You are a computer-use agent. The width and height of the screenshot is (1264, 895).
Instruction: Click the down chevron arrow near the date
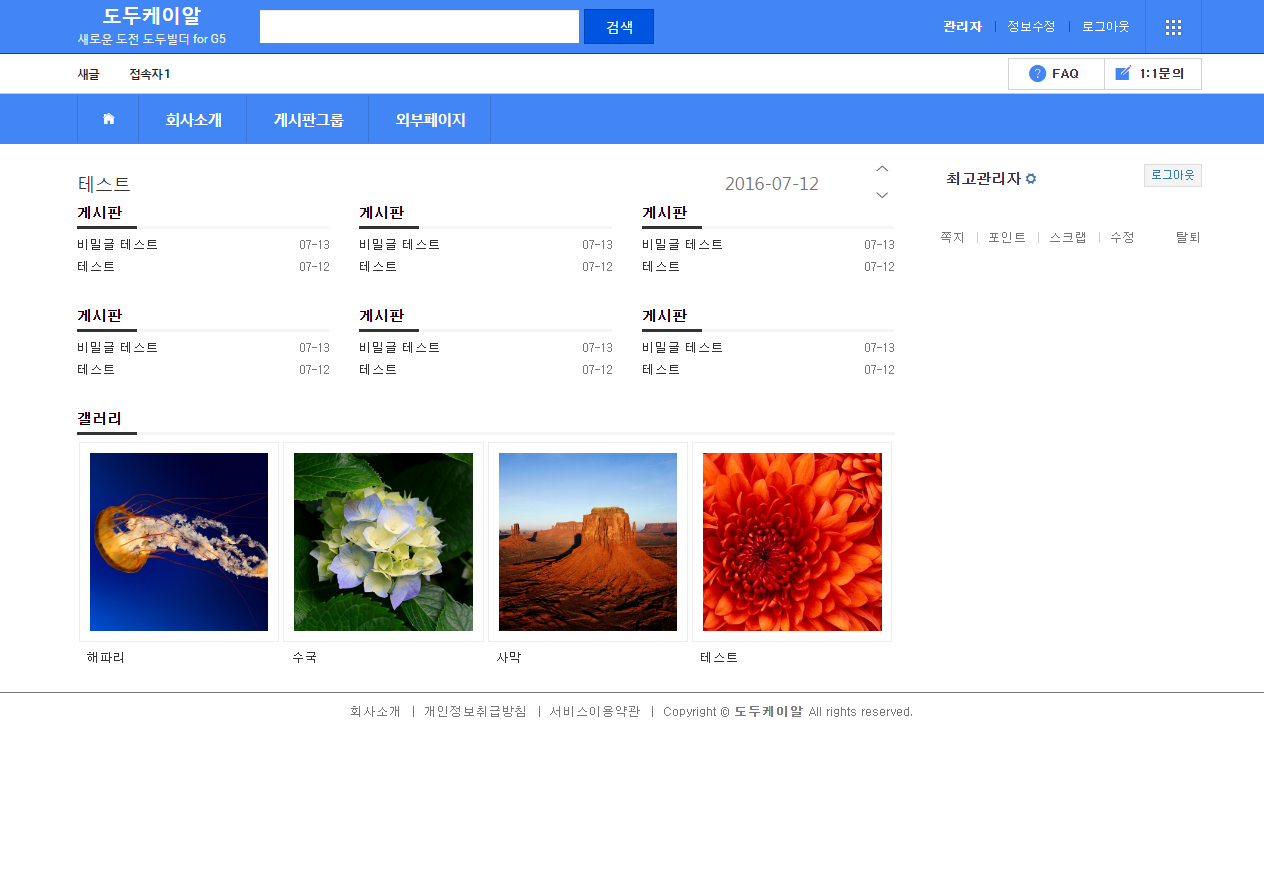point(882,195)
